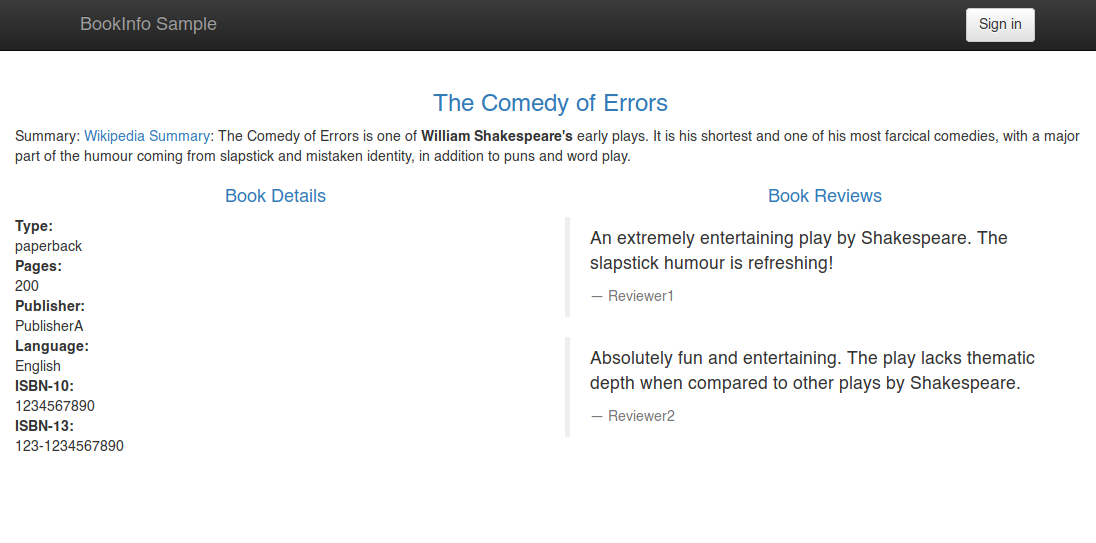The width and height of the screenshot is (1096, 543).
Task: Click the Reviewer2 attribution
Action: click(640, 416)
